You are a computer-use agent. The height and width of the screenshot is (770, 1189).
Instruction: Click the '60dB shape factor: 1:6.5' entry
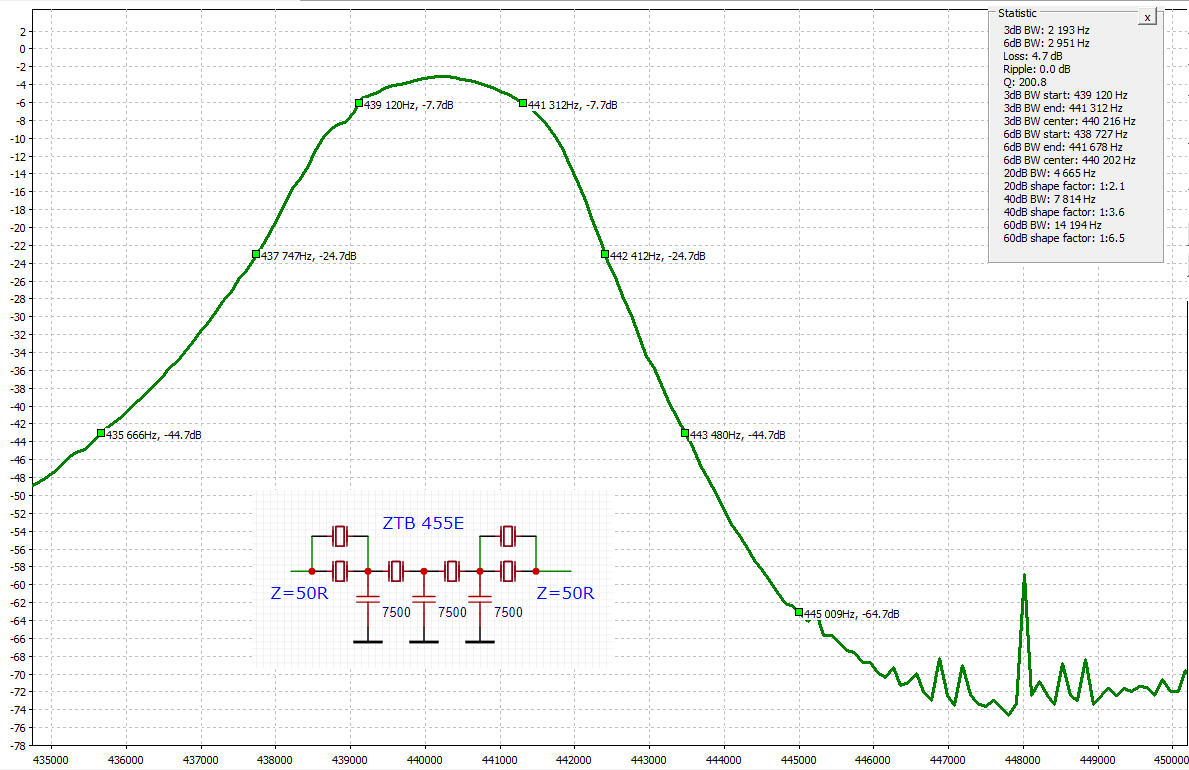[1063, 238]
